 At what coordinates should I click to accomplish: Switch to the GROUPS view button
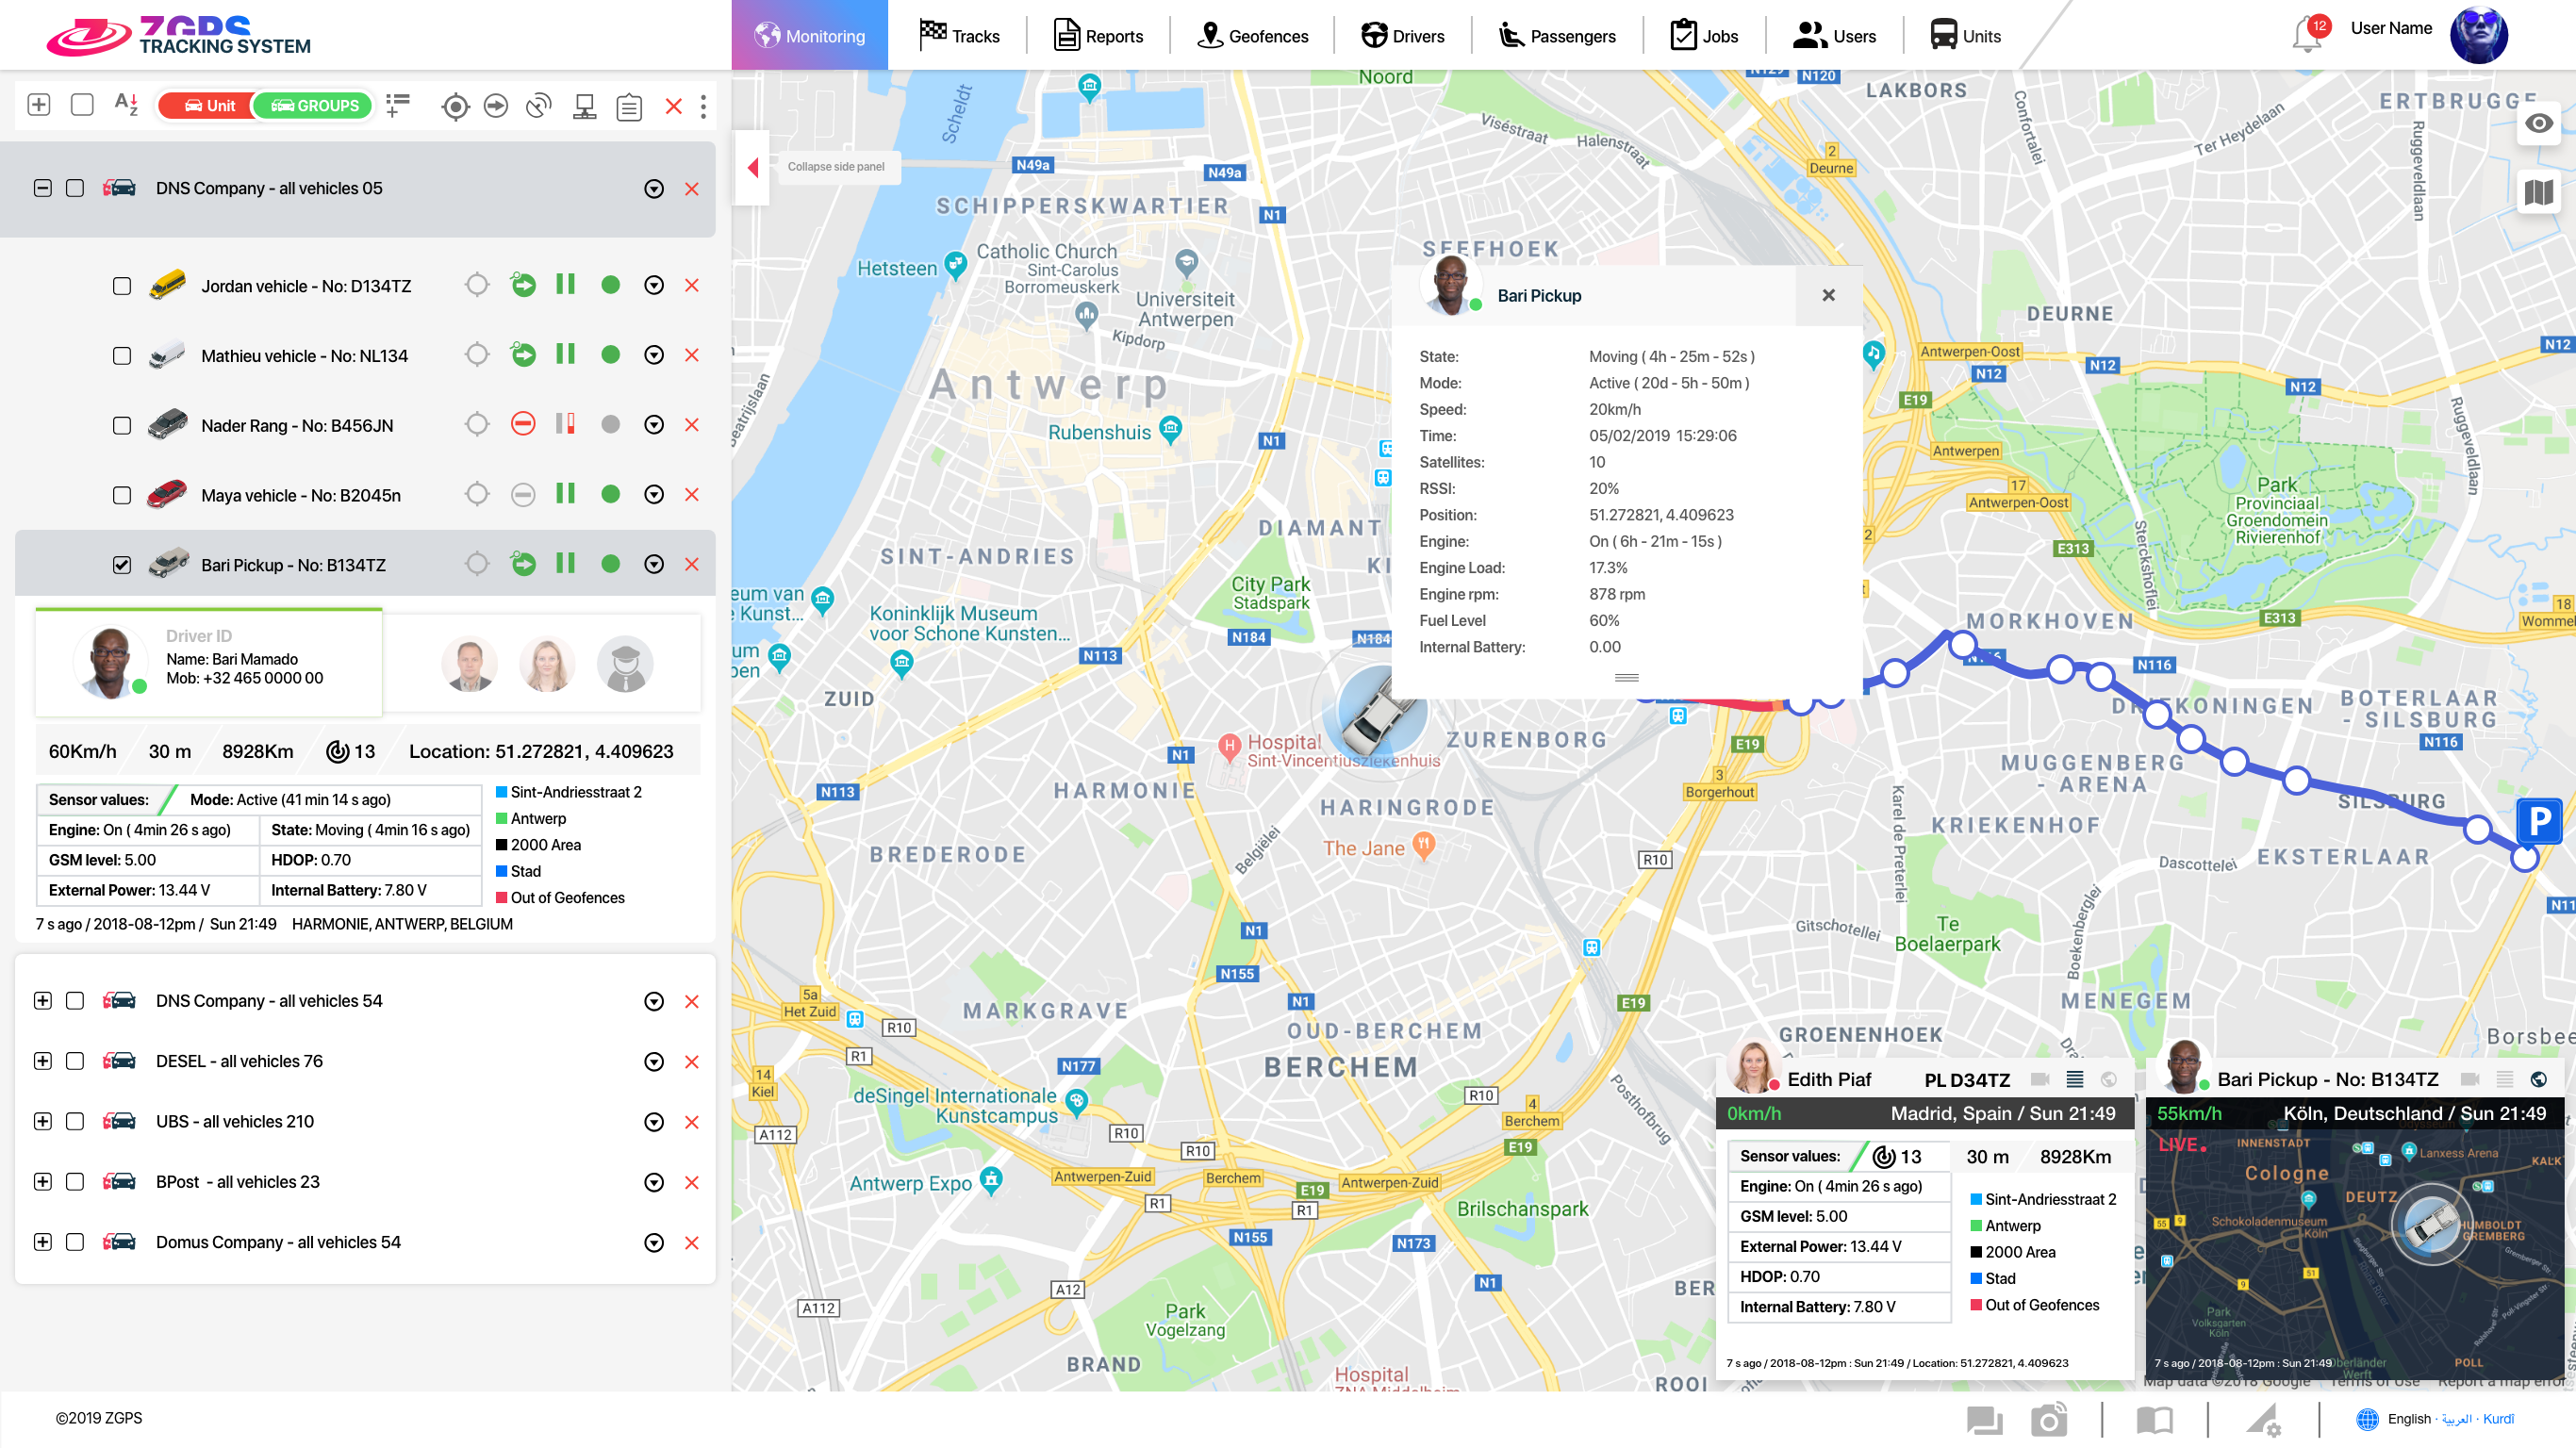pyautogui.click(x=314, y=105)
